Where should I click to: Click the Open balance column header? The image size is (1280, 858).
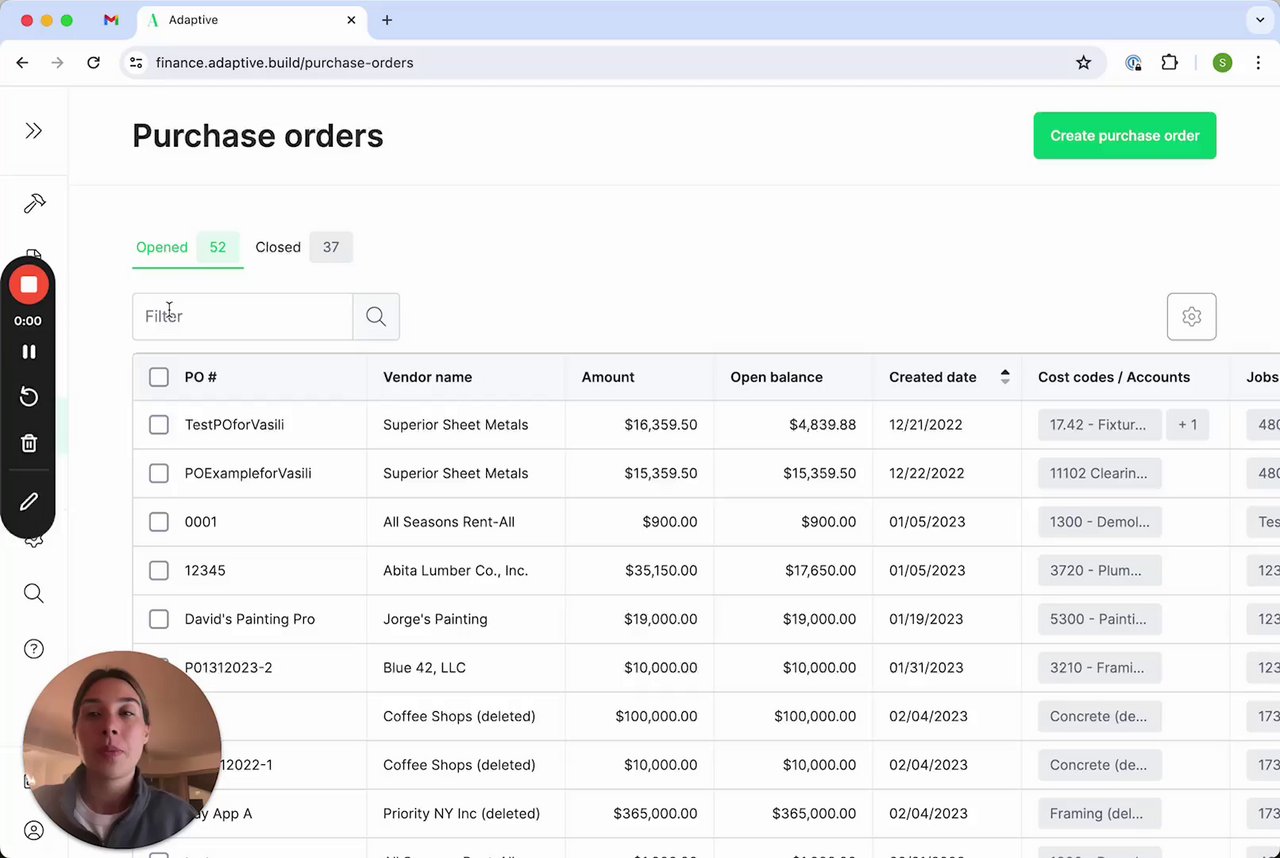pyautogui.click(x=776, y=377)
